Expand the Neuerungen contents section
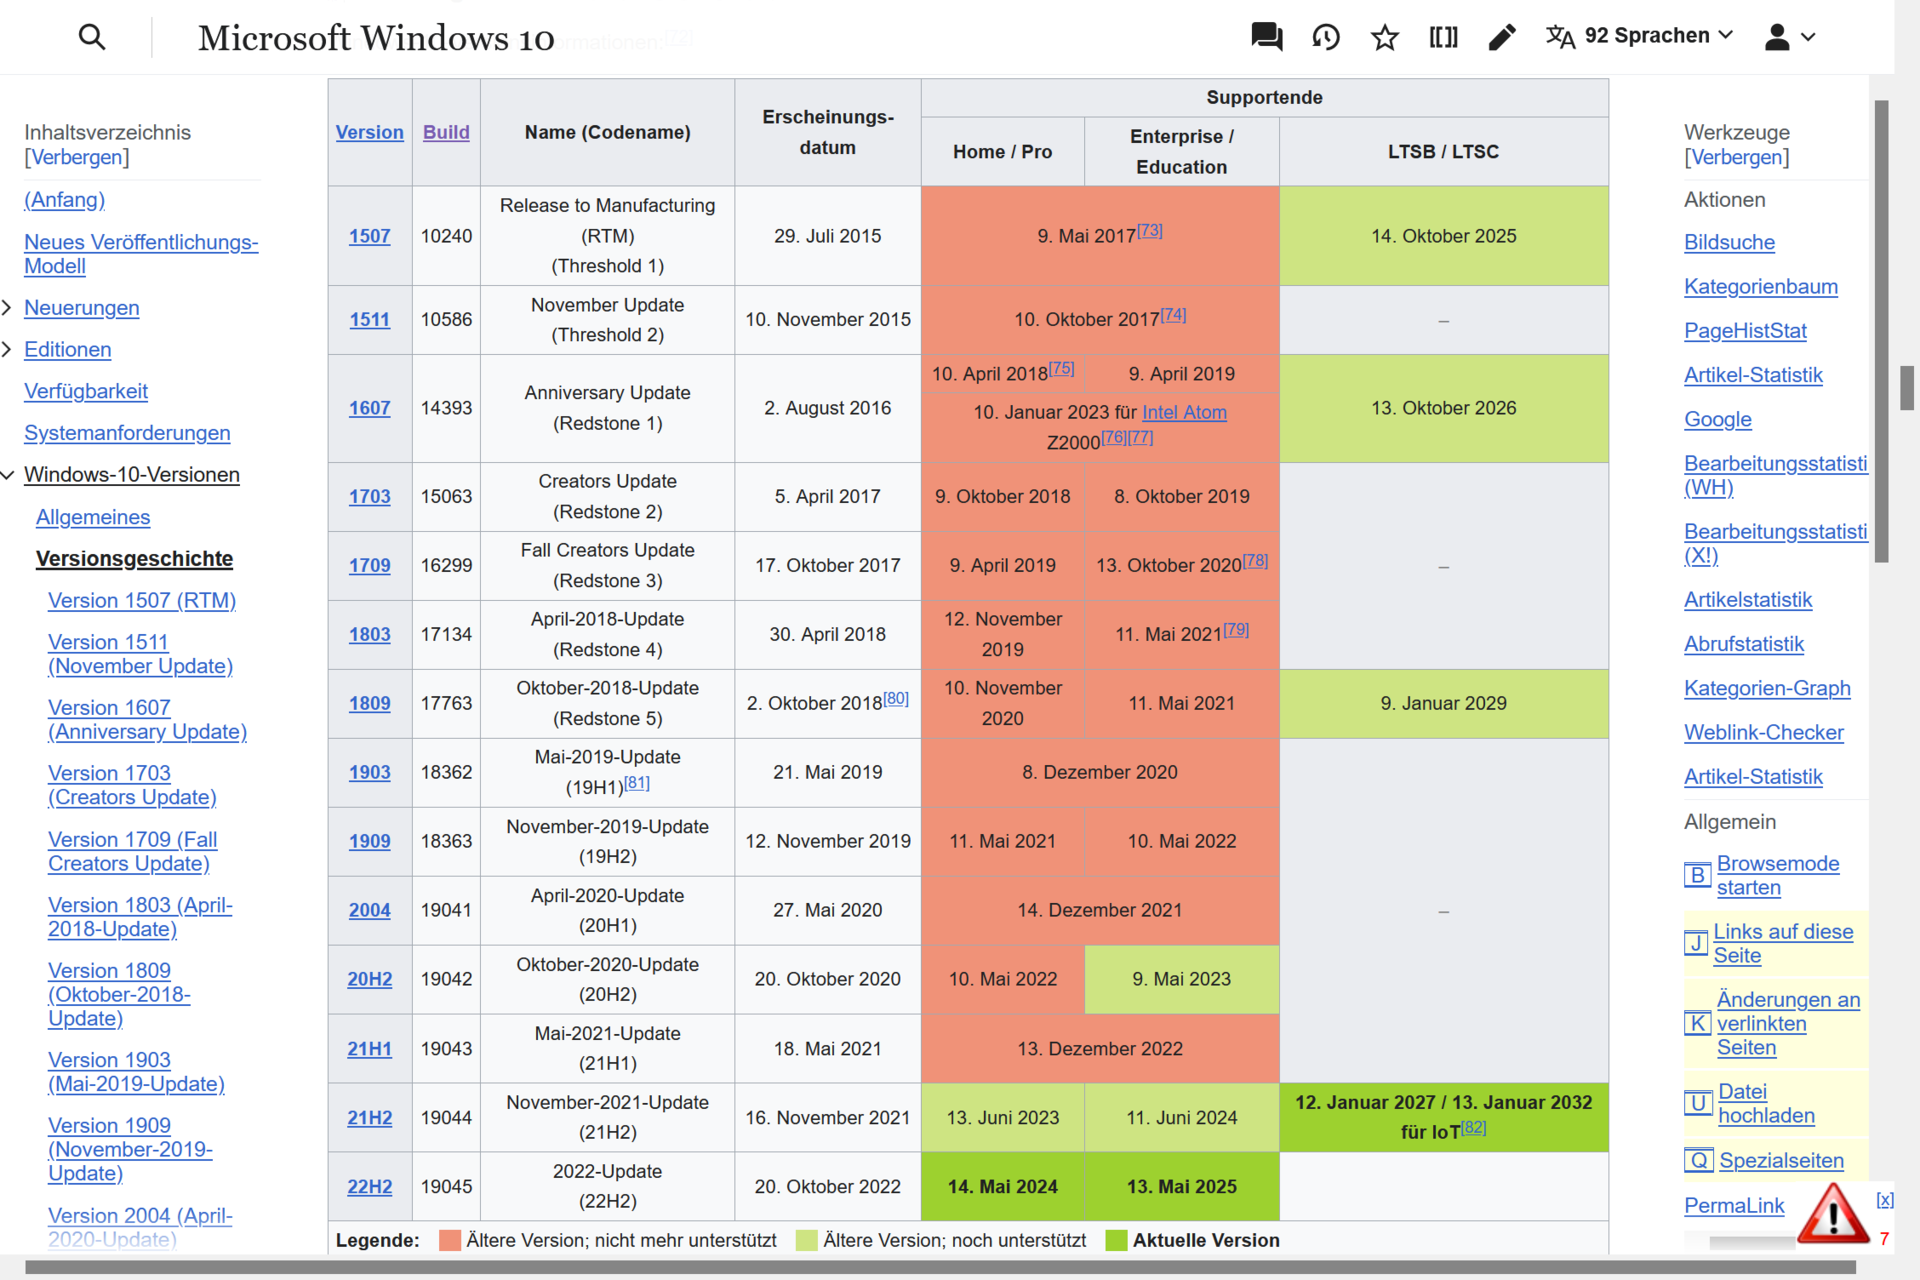This screenshot has height=1280, width=1920. 7,308
